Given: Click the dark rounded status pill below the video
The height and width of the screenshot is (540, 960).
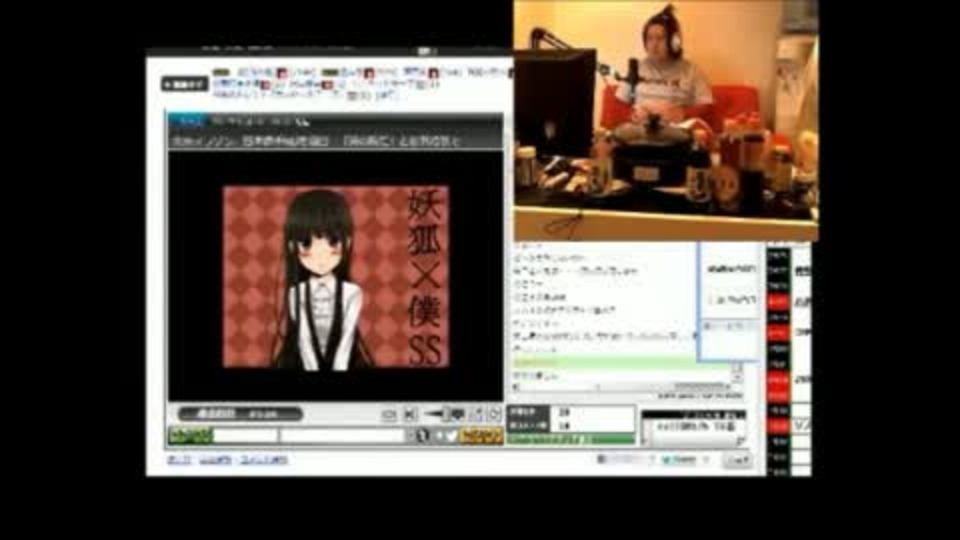Looking at the screenshot, I should coord(240,414).
